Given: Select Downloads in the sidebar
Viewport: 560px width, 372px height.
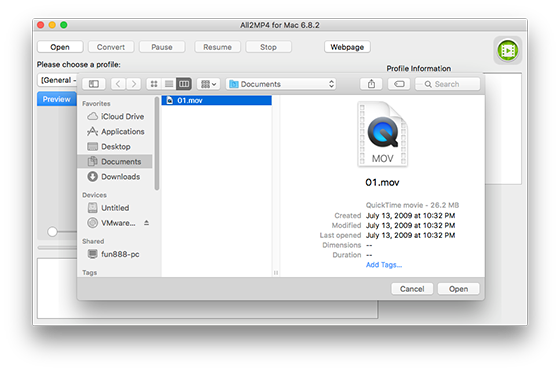Looking at the screenshot, I should pyautogui.click(x=115, y=176).
